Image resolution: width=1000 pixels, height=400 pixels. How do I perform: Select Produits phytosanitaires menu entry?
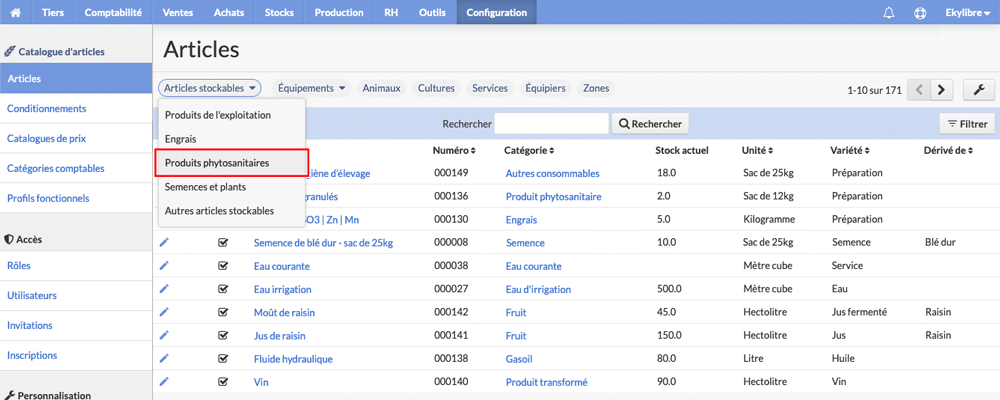[232, 163]
